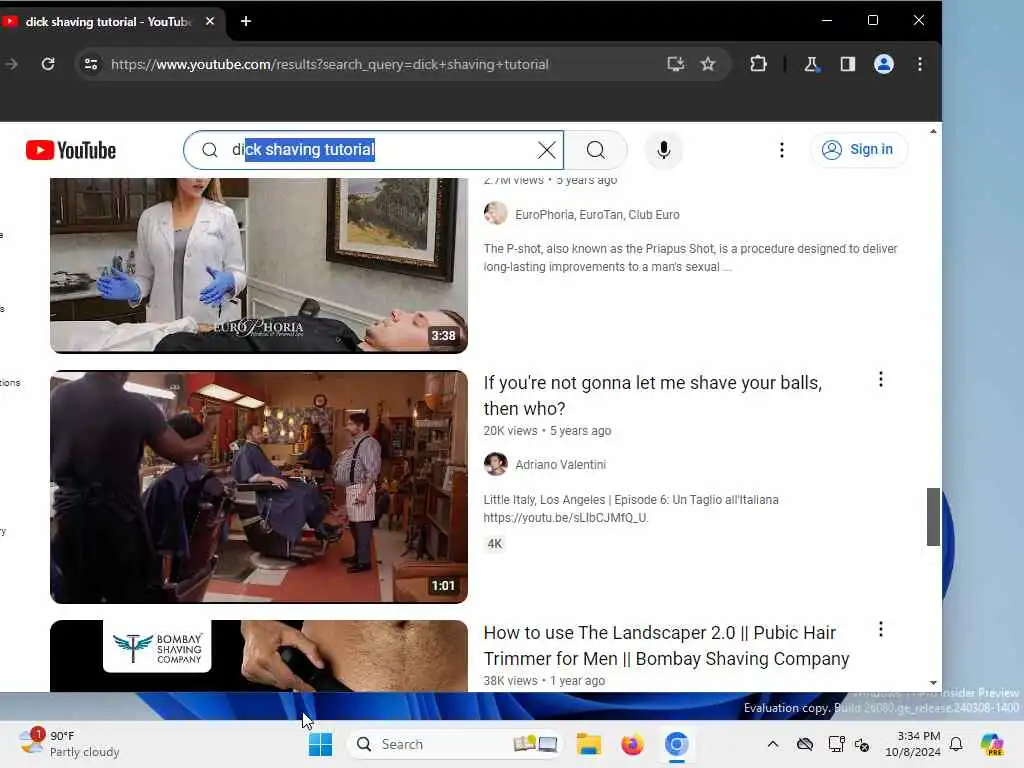The image size is (1024, 768).
Task: Click the Adriano Valentini channel avatar
Action: [495, 464]
